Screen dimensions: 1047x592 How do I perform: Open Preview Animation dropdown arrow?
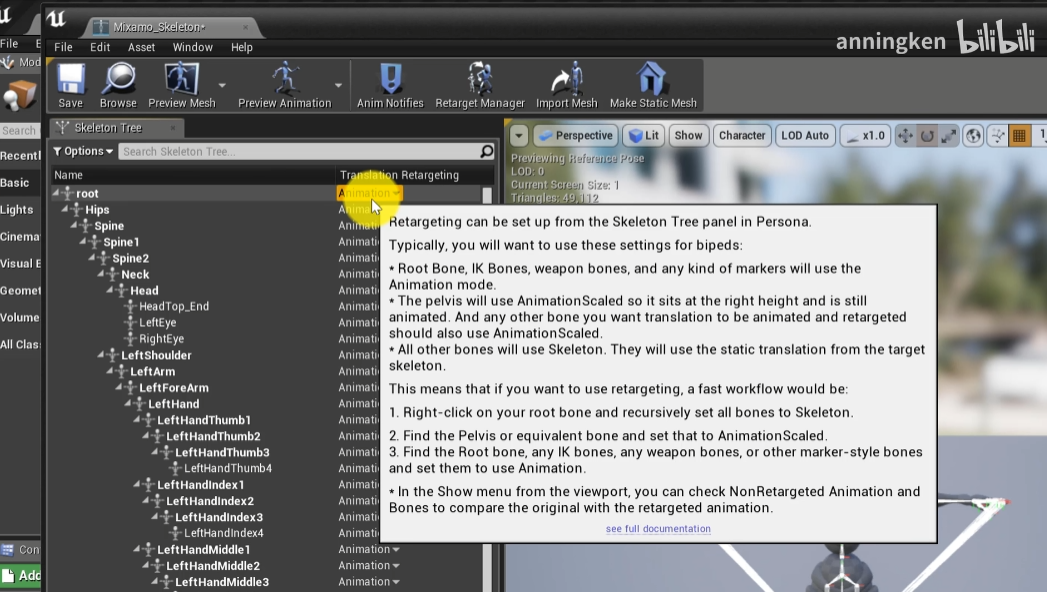click(x=338, y=85)
